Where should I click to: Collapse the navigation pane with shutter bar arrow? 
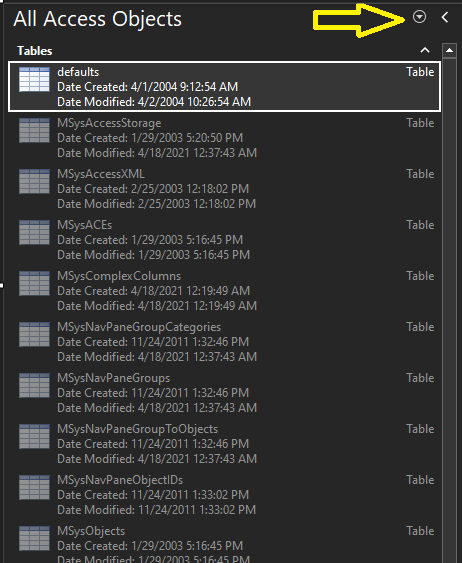445,17
